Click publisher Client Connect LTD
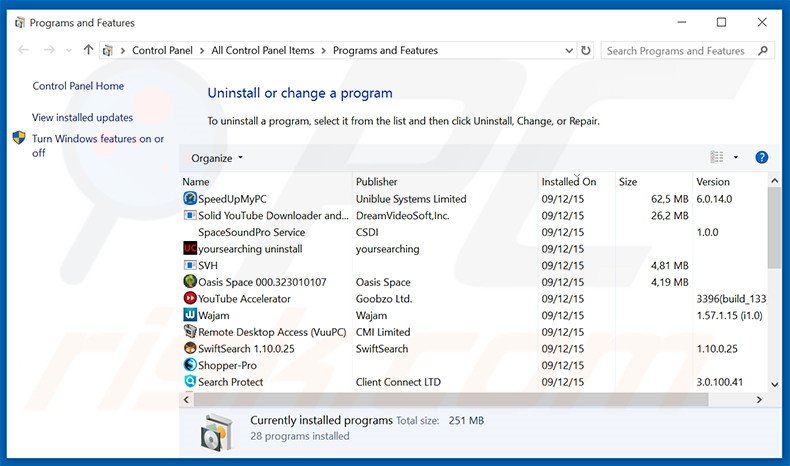The image size is (790, 466). [x=398, y=382]
